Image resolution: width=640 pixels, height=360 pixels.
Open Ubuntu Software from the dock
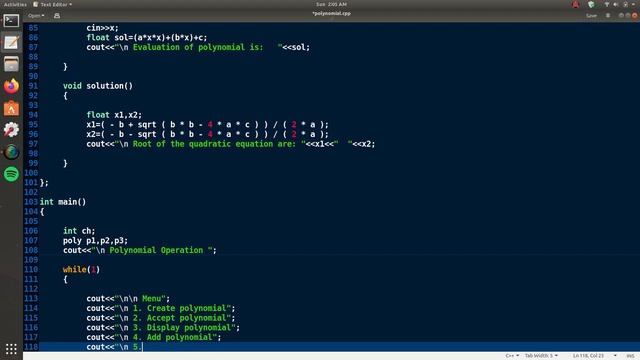(11, 109)
